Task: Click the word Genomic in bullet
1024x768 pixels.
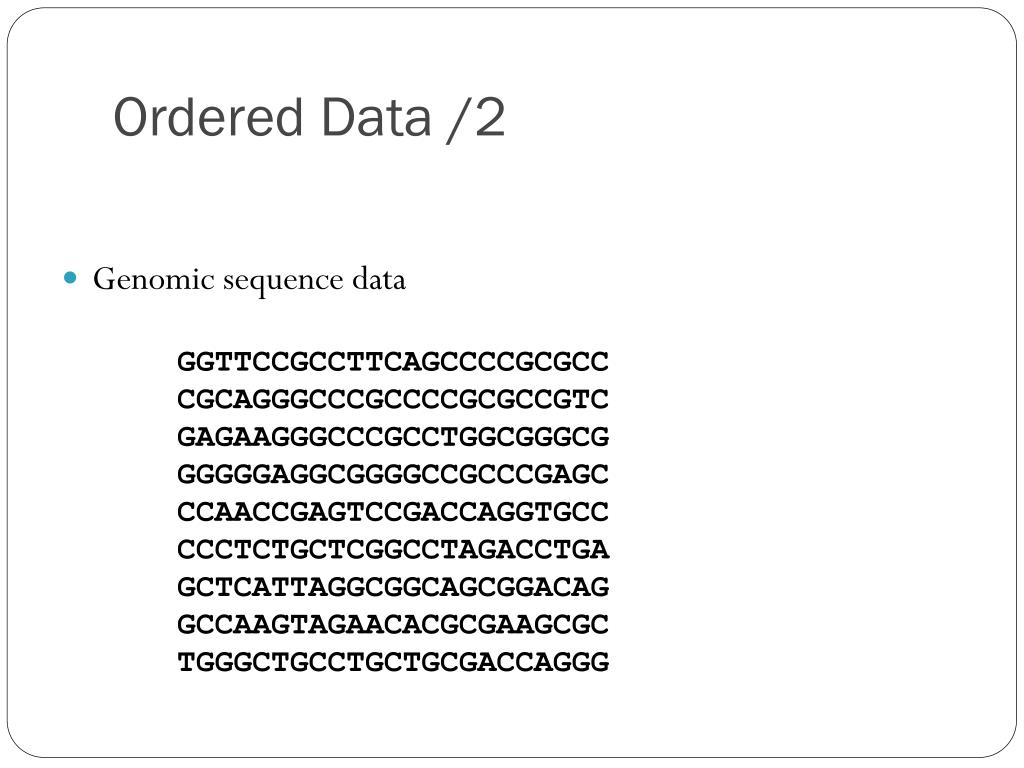Action: pyautogui.click(x=154, y=279)
